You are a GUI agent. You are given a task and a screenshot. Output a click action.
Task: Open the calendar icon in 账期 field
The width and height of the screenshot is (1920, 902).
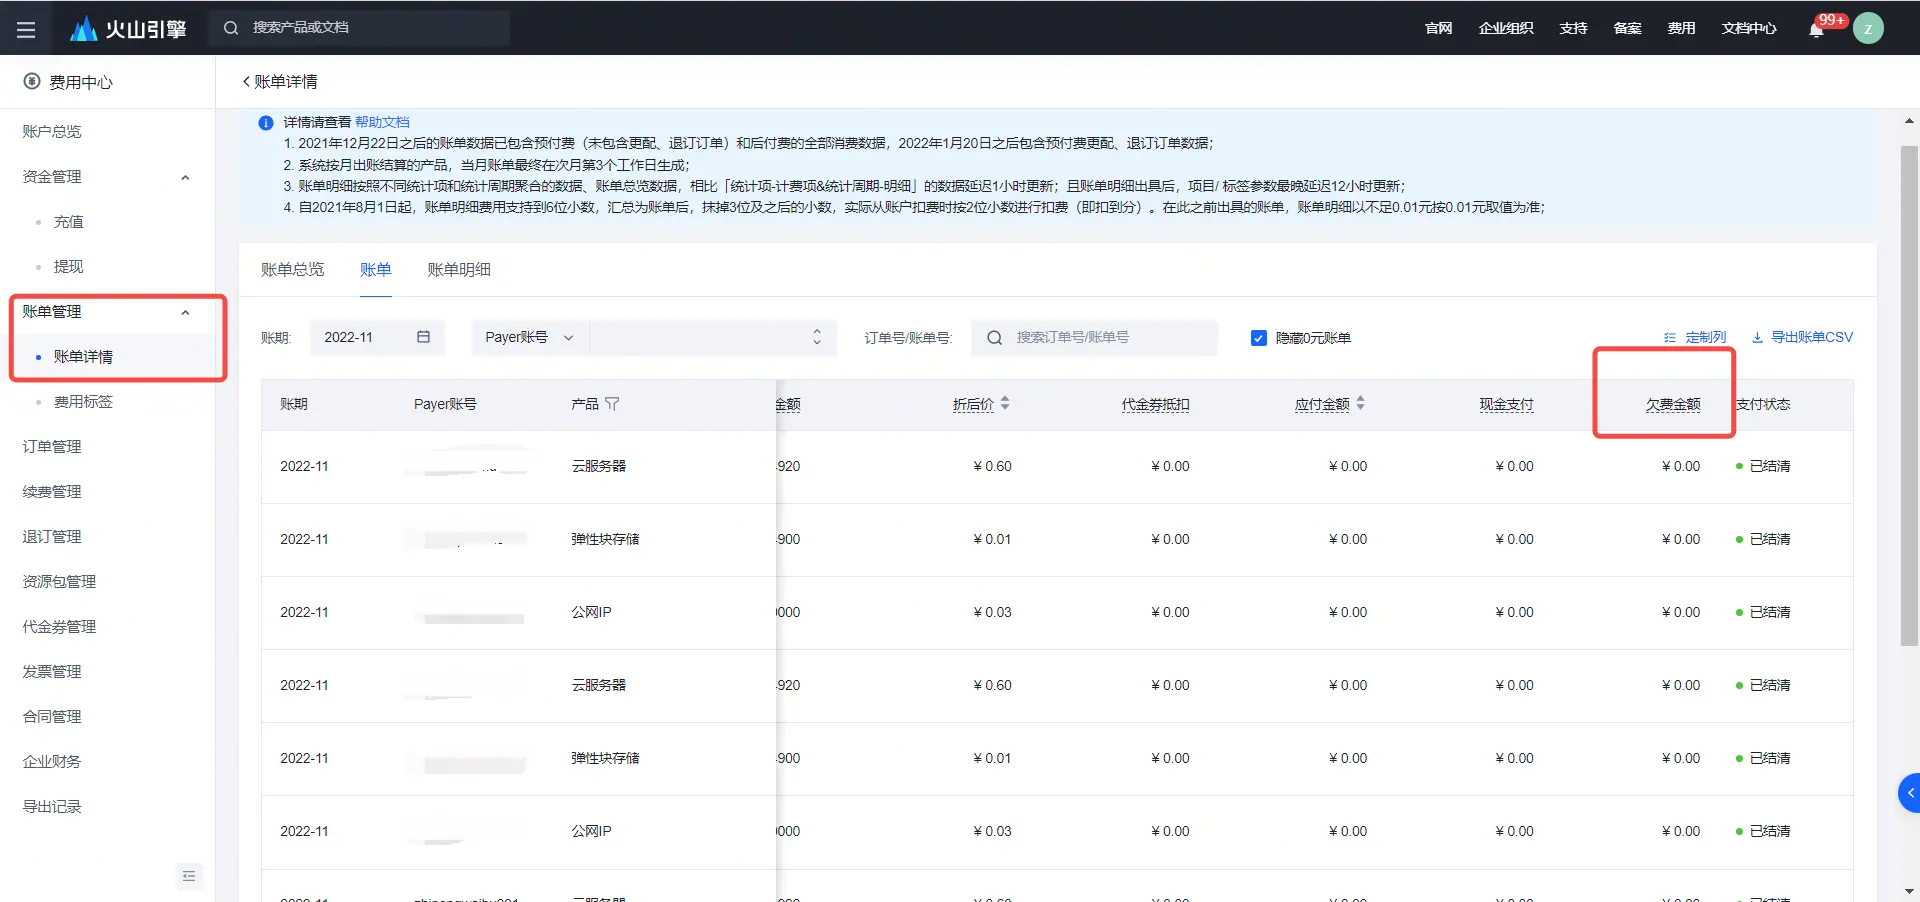[423, 337]
